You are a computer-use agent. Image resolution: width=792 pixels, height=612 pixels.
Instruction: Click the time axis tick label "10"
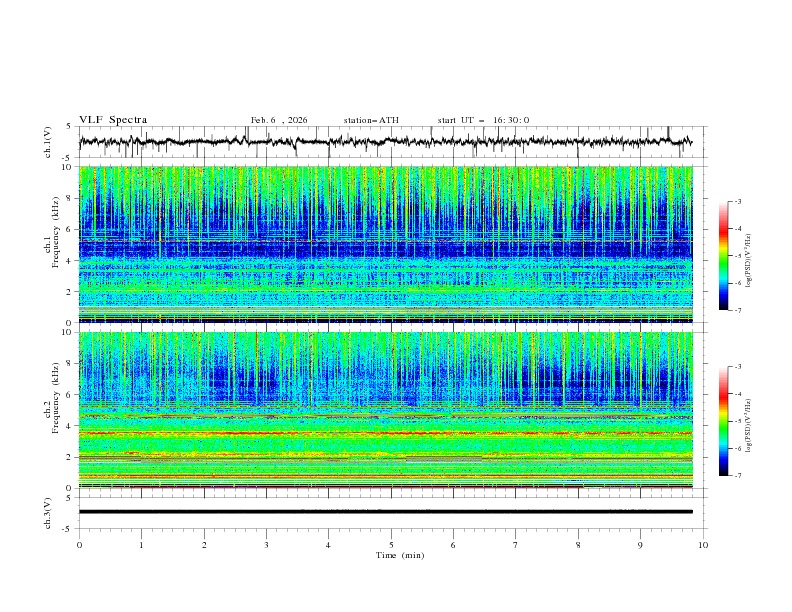(703, 545)
